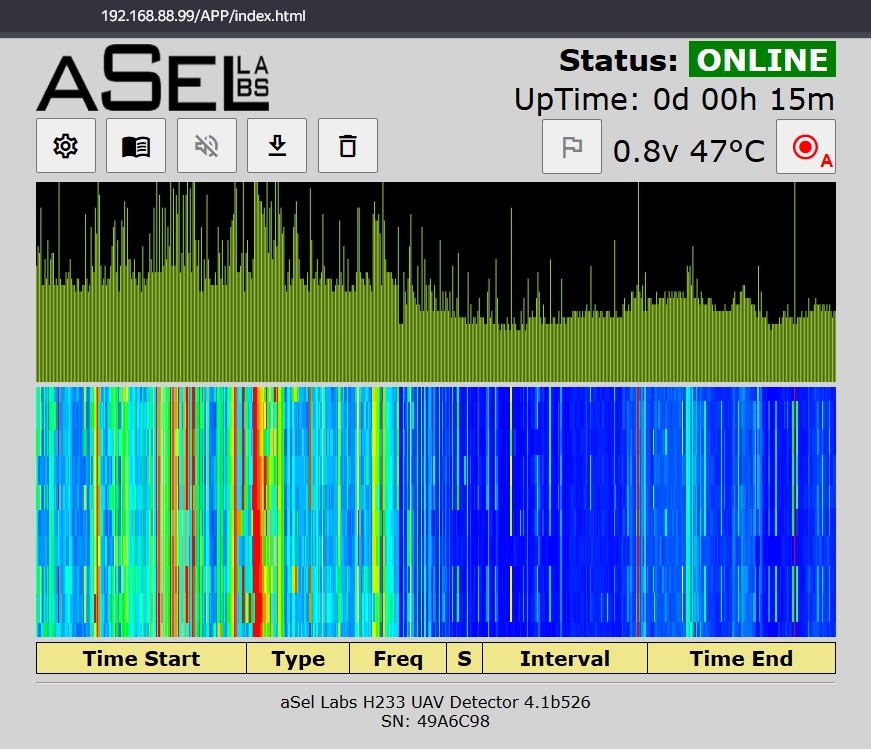This screenshot has width=871, height=749.
Task: Click the green spectrum graph
Action: coord(436,282)
